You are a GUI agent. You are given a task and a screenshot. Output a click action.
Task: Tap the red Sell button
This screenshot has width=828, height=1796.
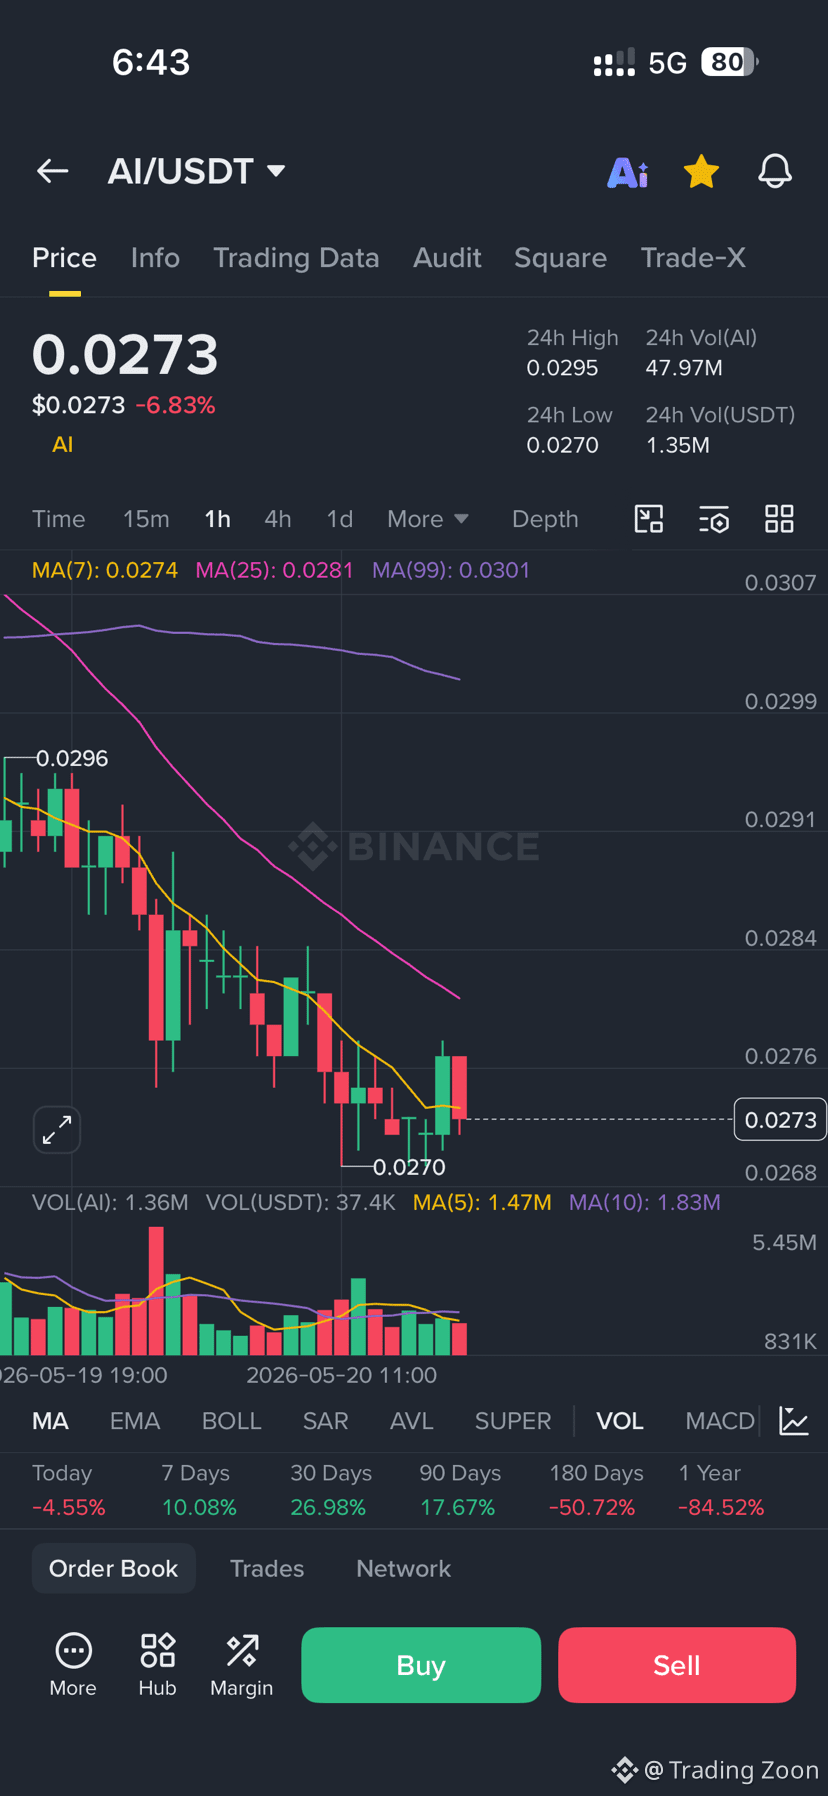pyautogui.click(x=677, y=1665)
